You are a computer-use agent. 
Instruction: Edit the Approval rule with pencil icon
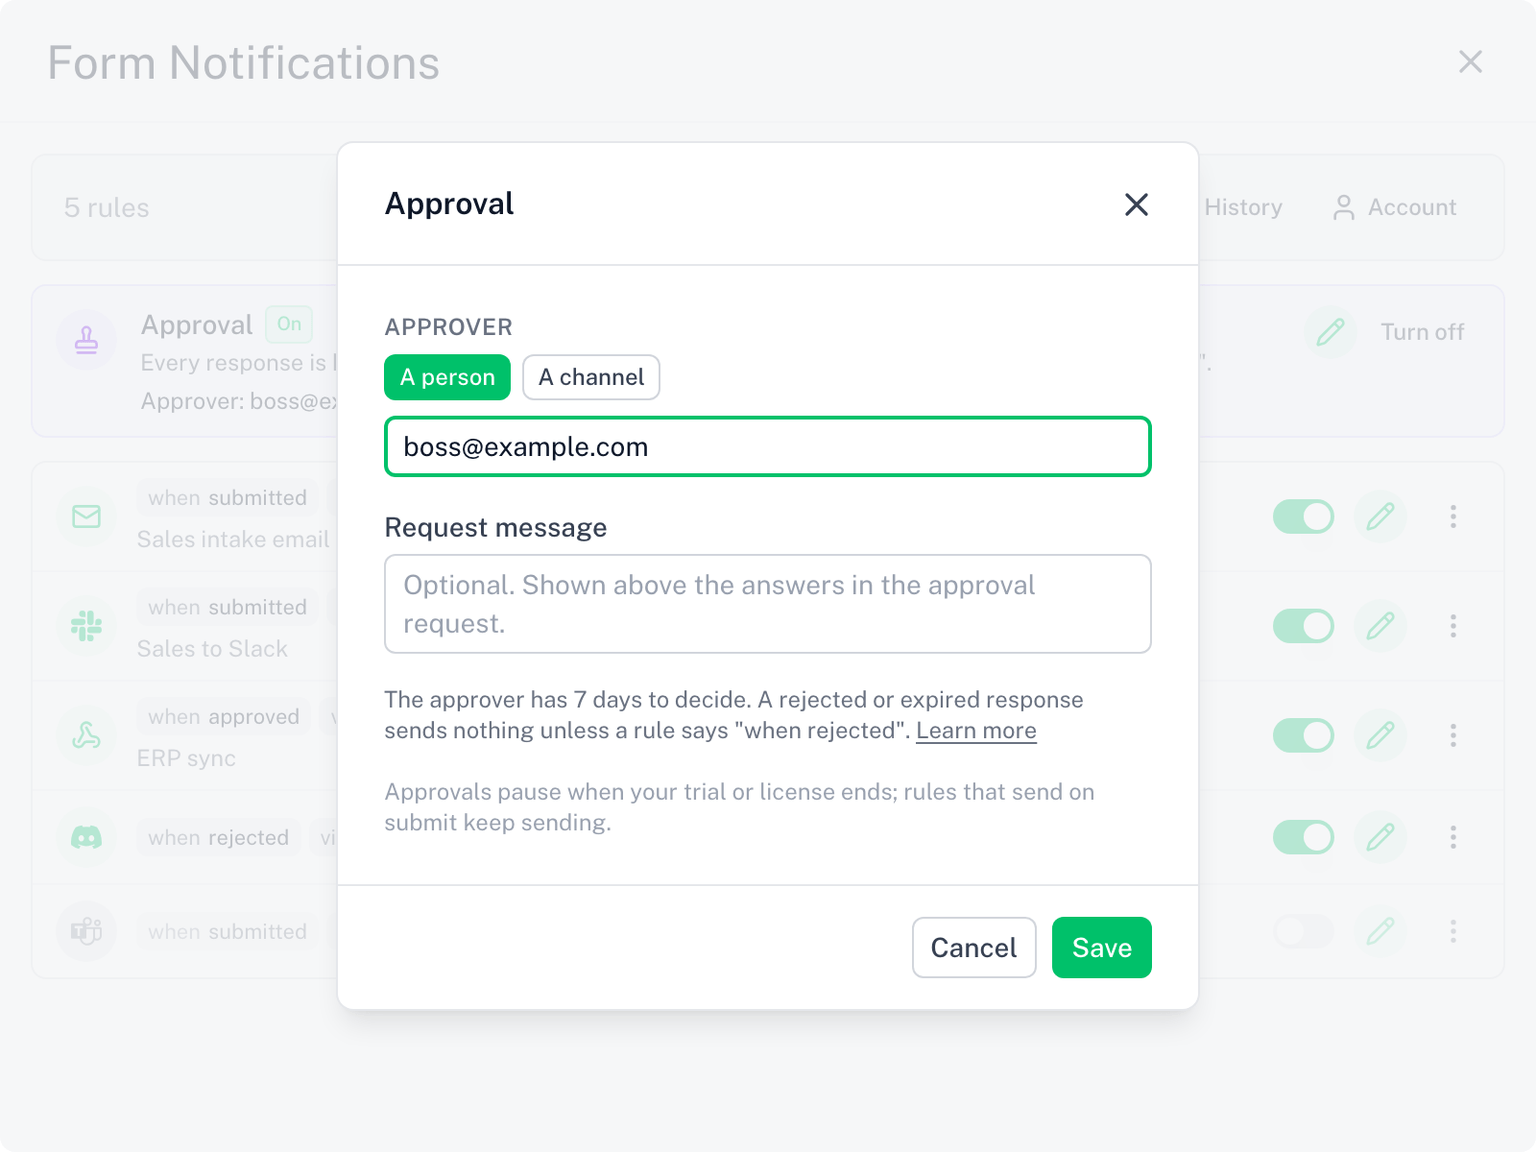[1330, 332]
